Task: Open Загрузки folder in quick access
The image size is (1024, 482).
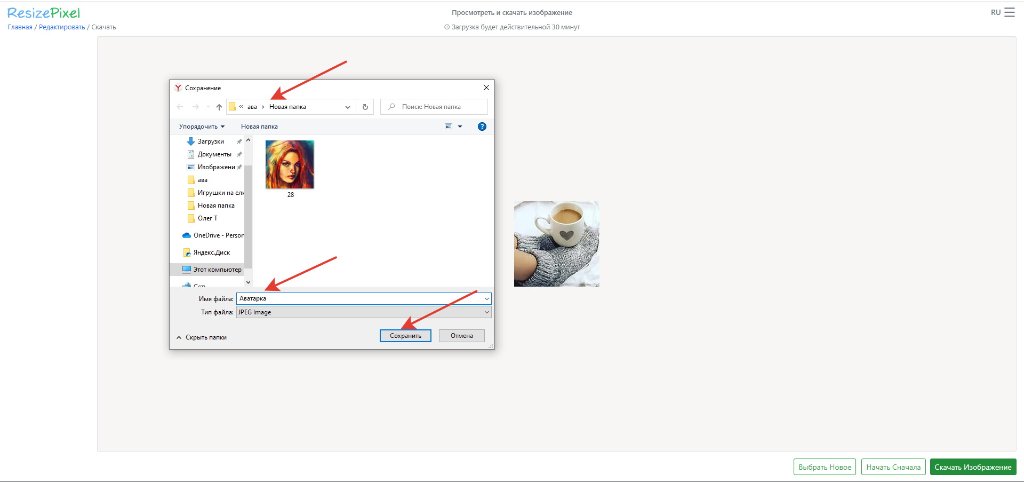Action: [210, 142]
